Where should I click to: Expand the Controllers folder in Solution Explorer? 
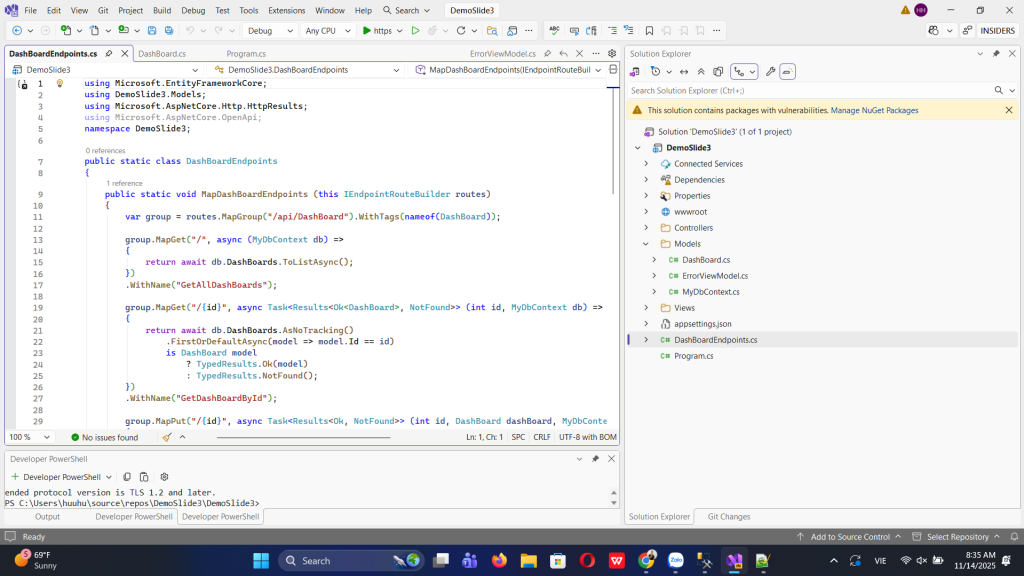[x=646, y=228]
